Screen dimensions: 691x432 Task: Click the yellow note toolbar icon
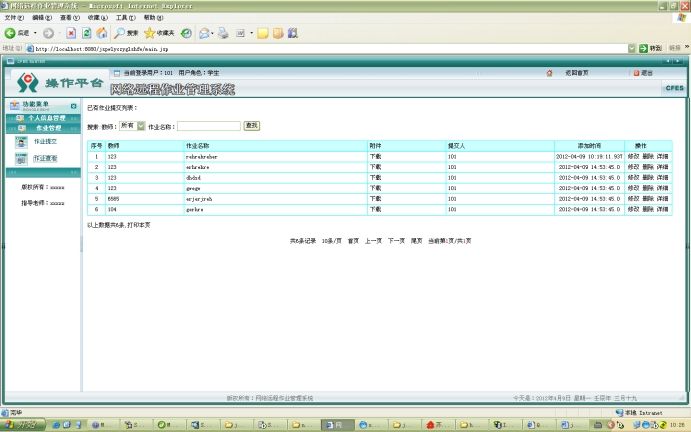pos(263,33)
